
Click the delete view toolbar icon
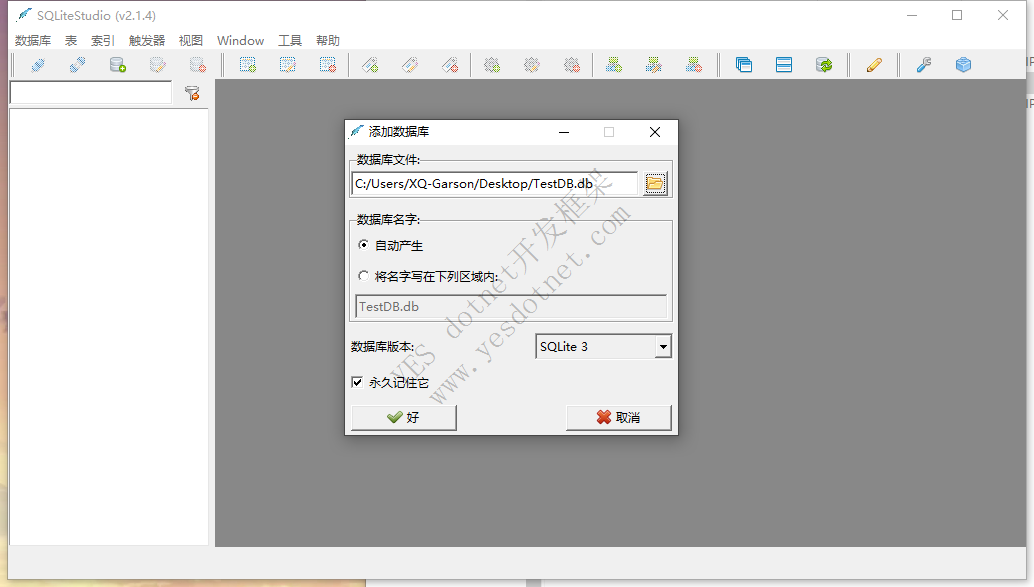click(x=694, y=65)
